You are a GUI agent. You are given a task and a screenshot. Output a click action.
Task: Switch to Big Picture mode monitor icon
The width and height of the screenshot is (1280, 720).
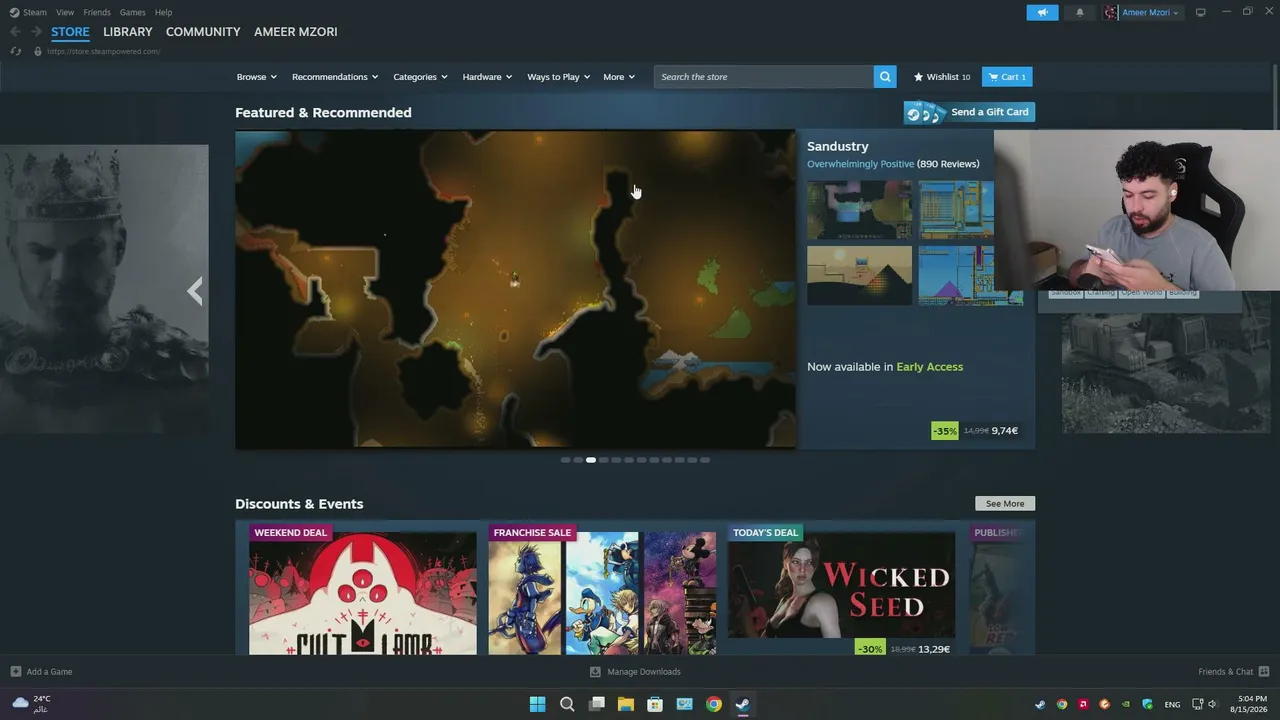[x=1201, y=12]
